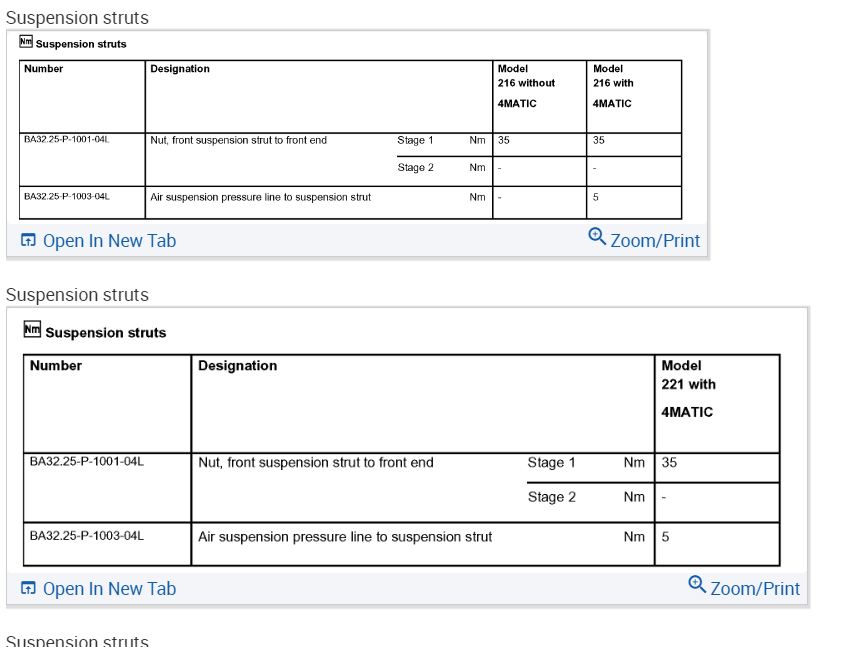852x647 pixels.
Task: Click the magnifier icon under the Model 216 table
Action: 597,236
